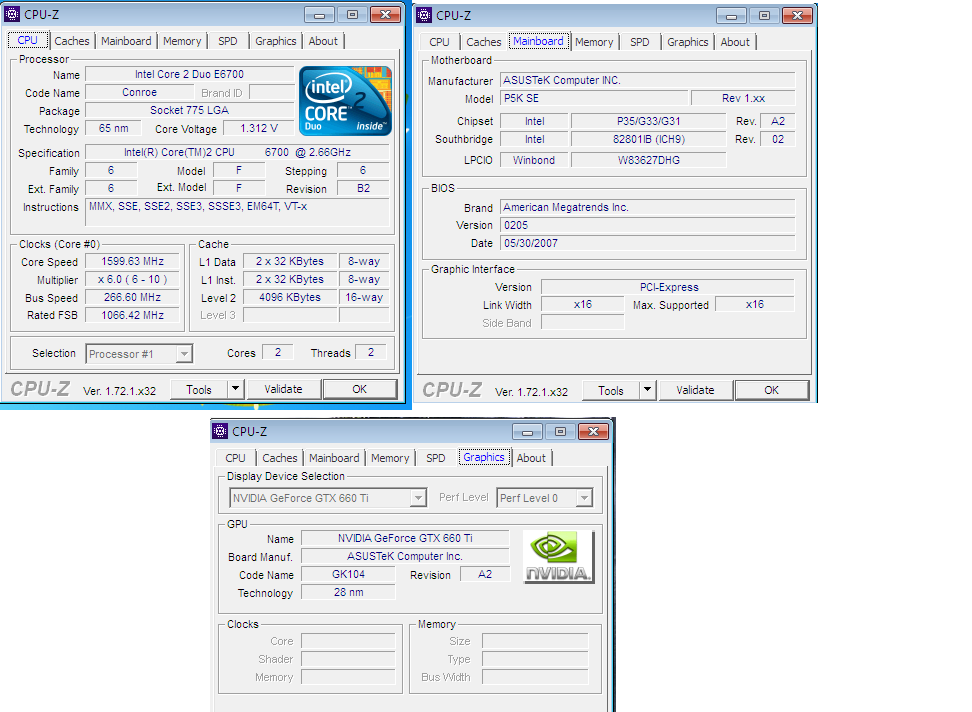Click the BIOS Date value 05/30/2007
972x712 pixels.
(647, 243)
